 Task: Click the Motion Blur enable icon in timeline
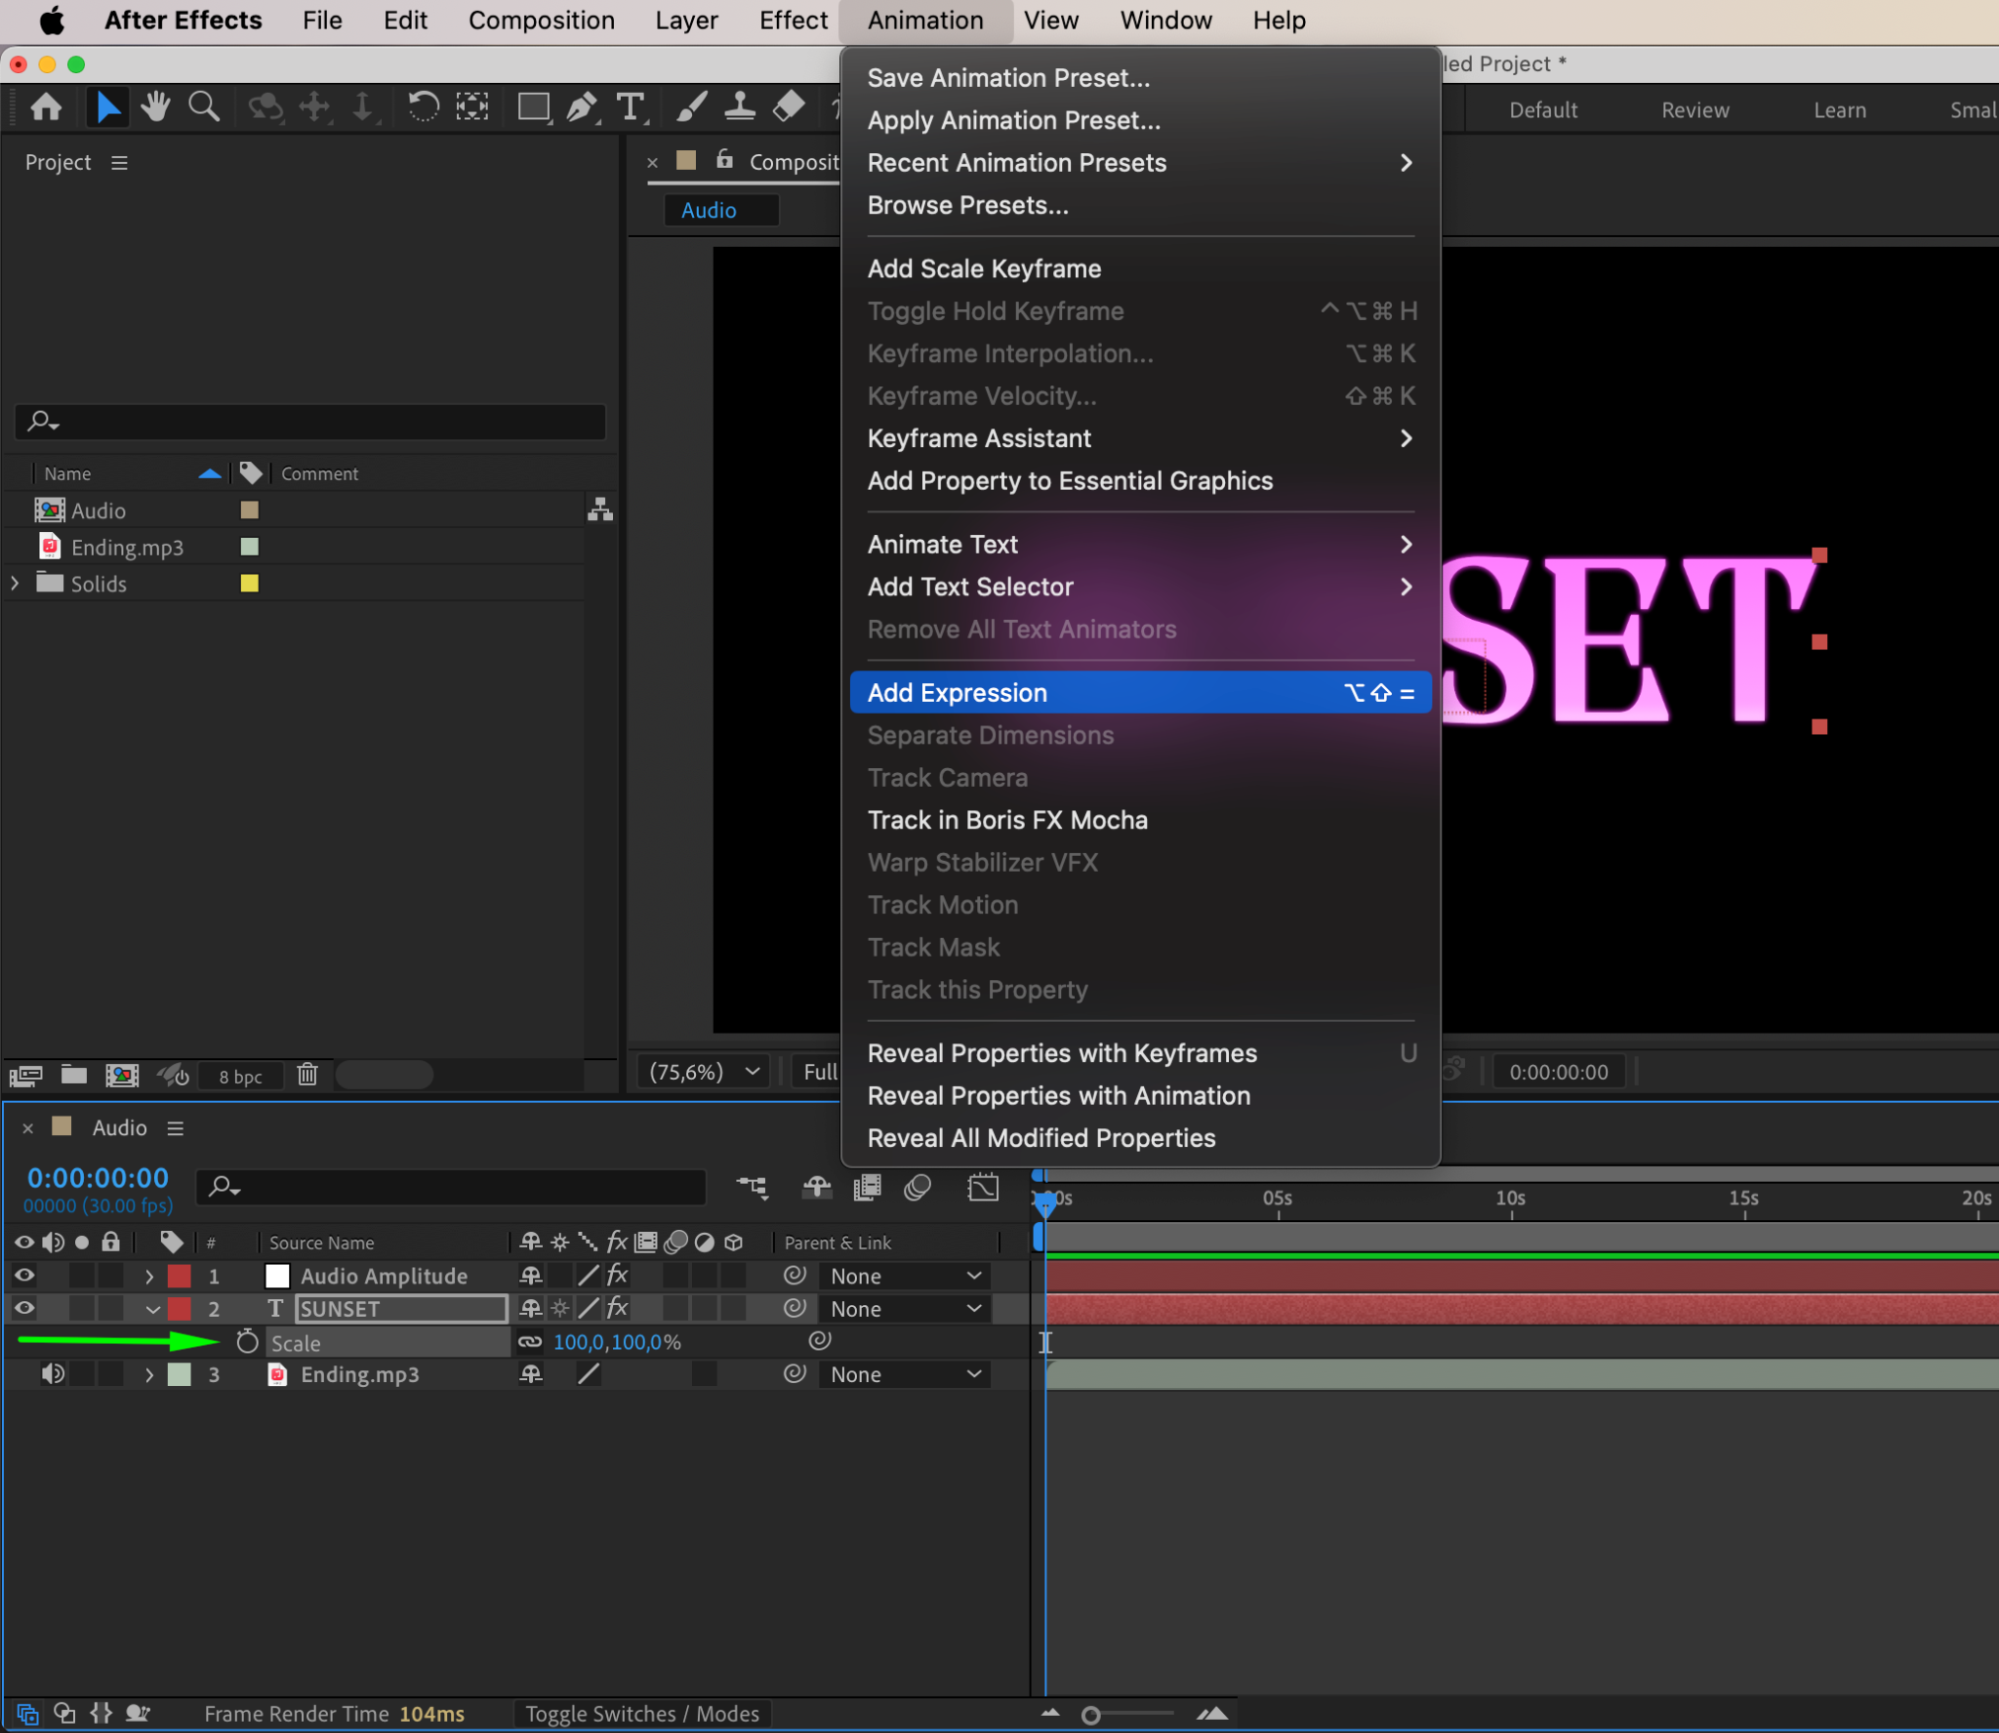917,1187
